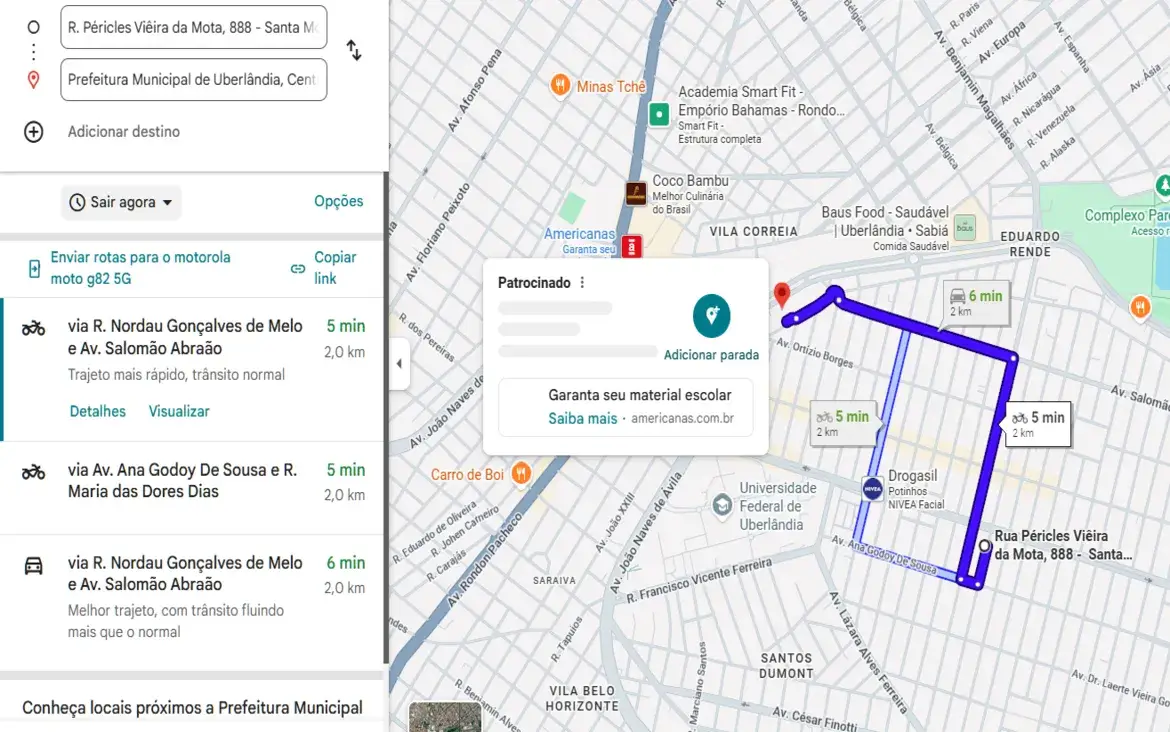
Task: Click the Minas Tchê restaurant marker
Action: point(560,87)
